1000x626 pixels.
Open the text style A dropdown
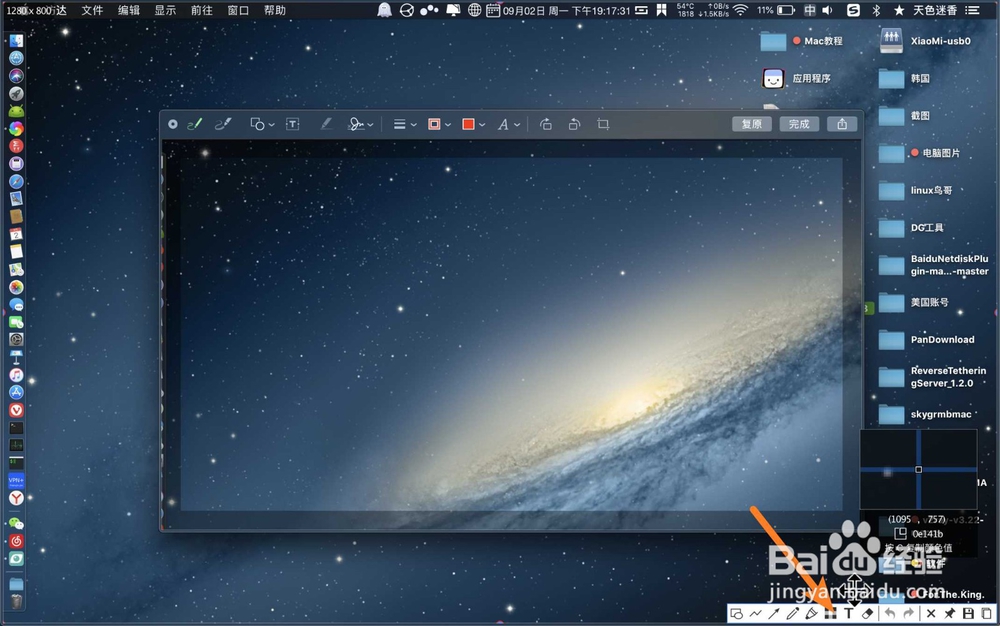(508, 124)
